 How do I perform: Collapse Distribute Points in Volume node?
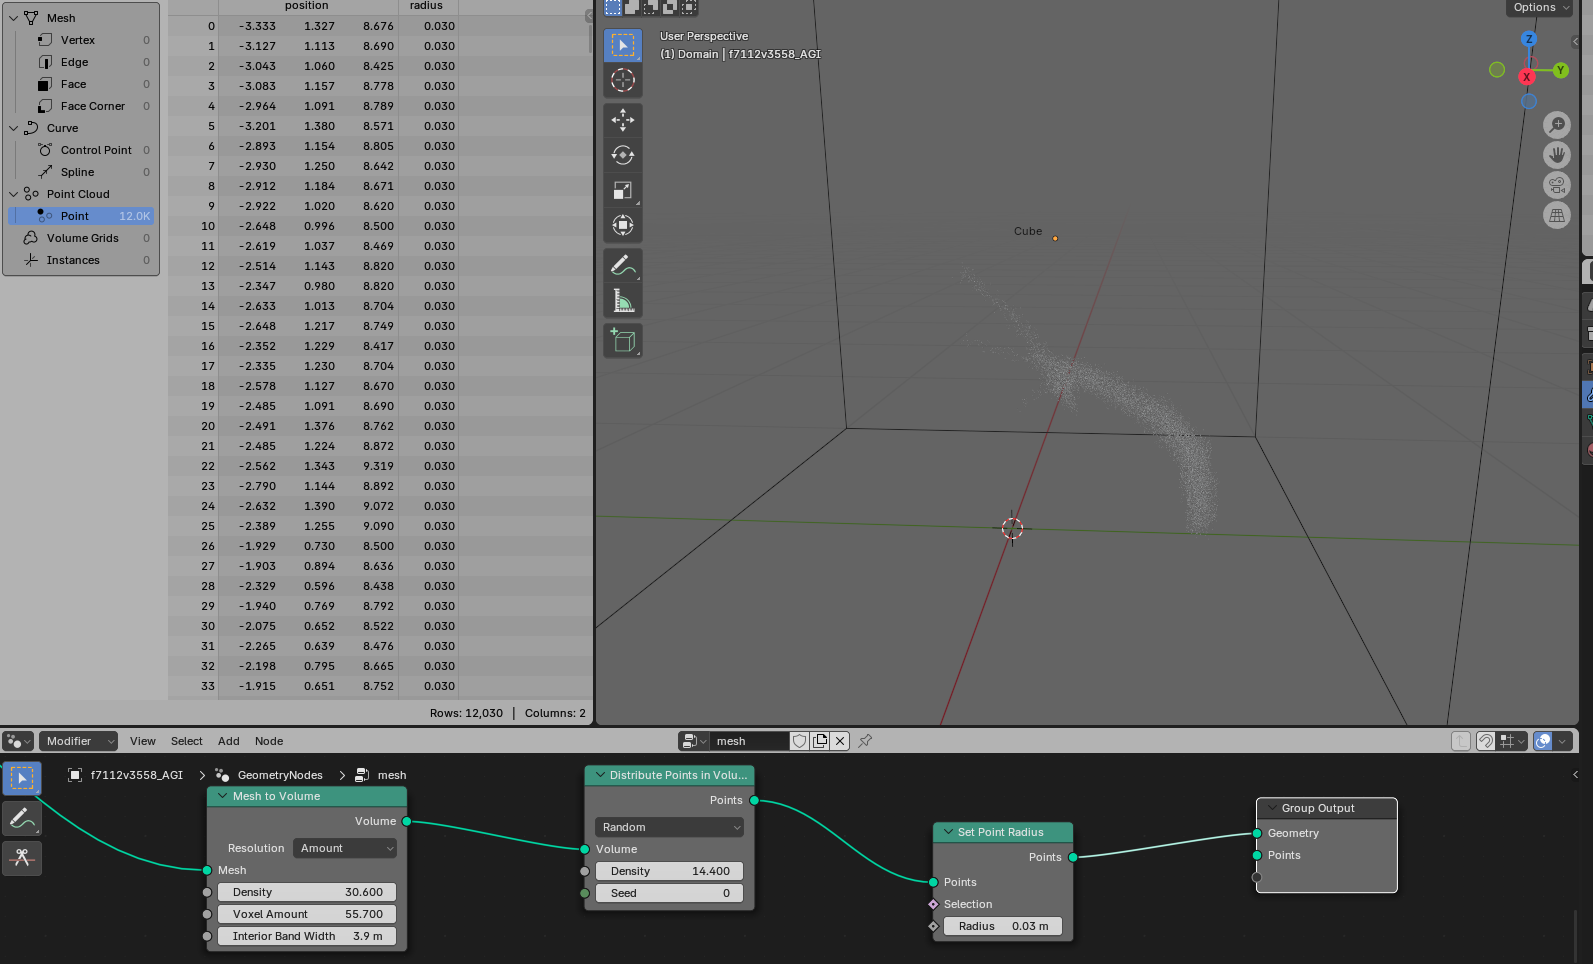600,775
